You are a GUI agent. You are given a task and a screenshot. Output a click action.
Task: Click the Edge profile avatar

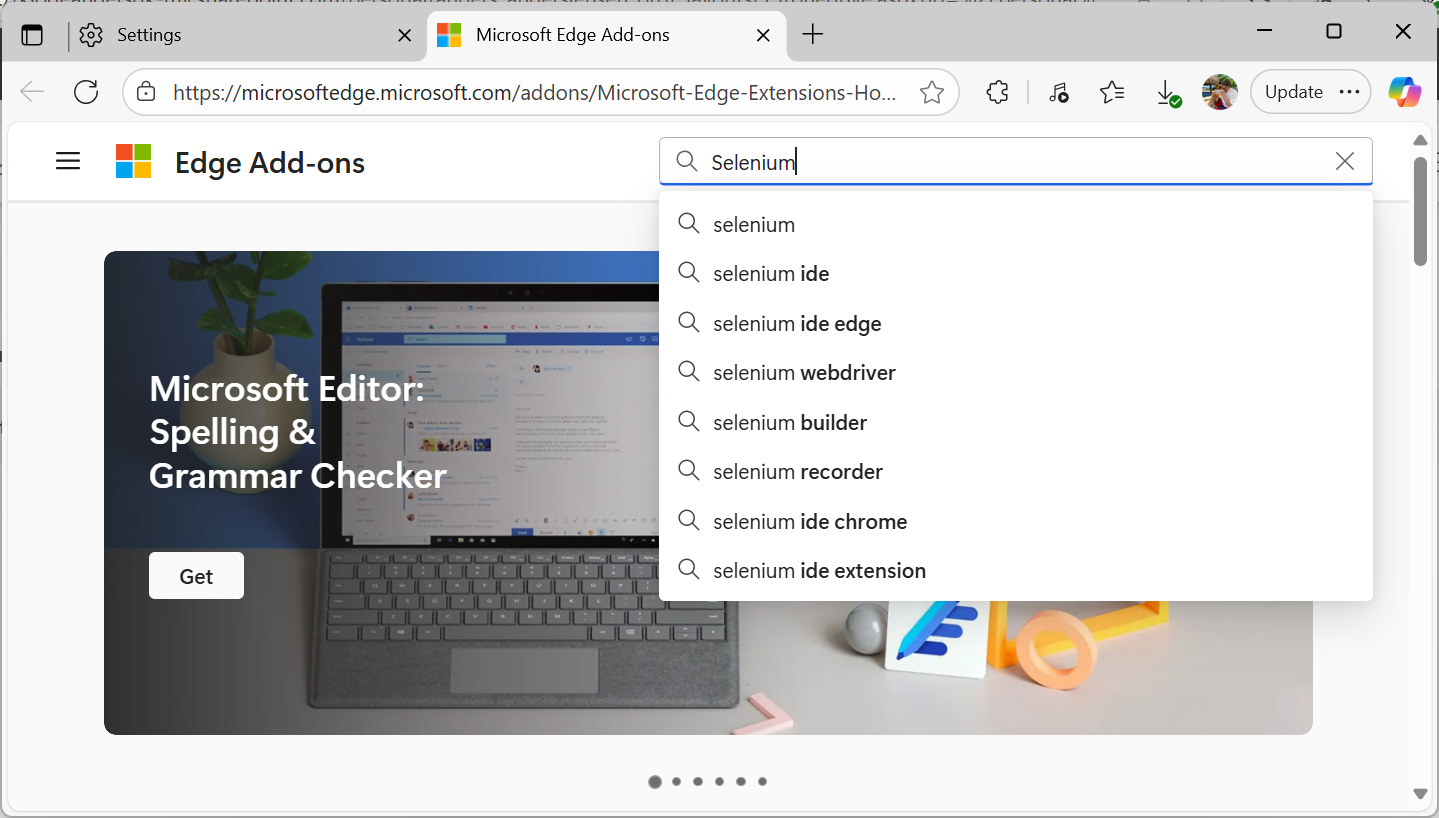[x=1219, y=91]
